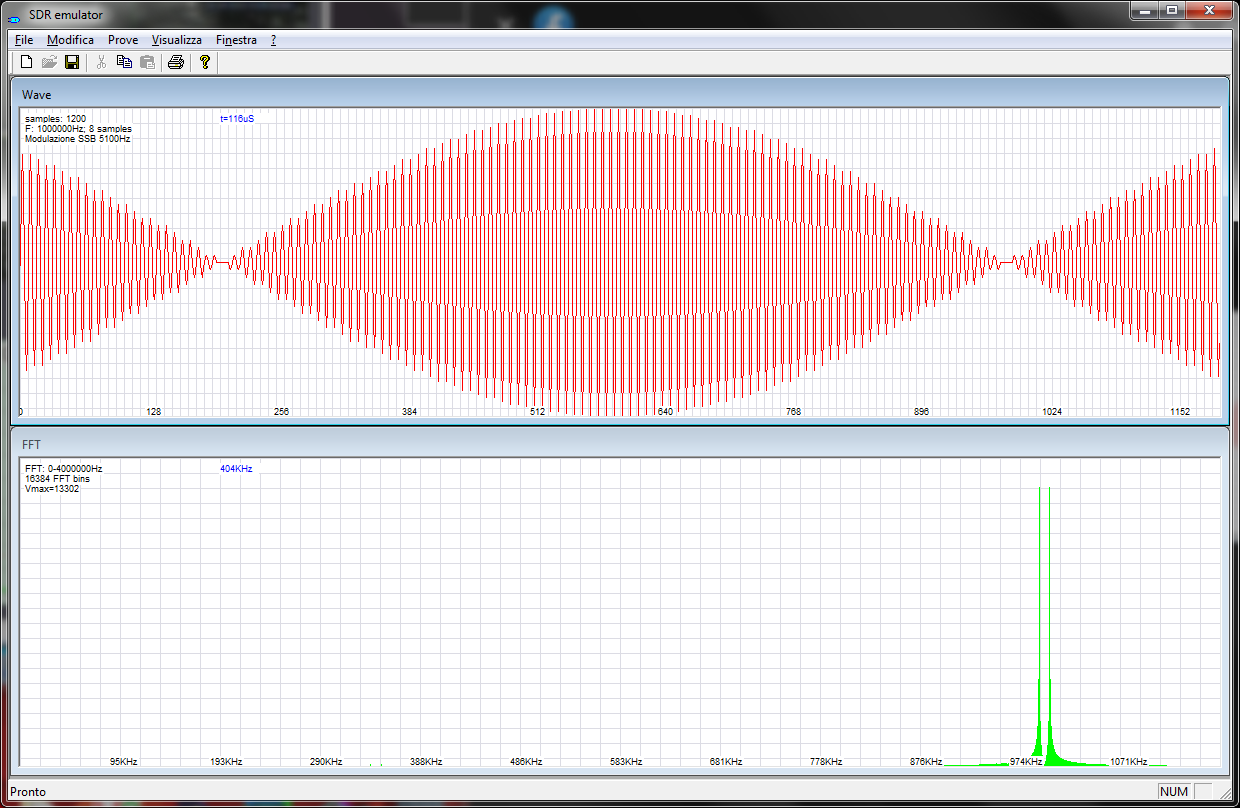Maximize the SDR emulator window
This screenshot has height=808, width=1240.
(x=1171, y=11)
